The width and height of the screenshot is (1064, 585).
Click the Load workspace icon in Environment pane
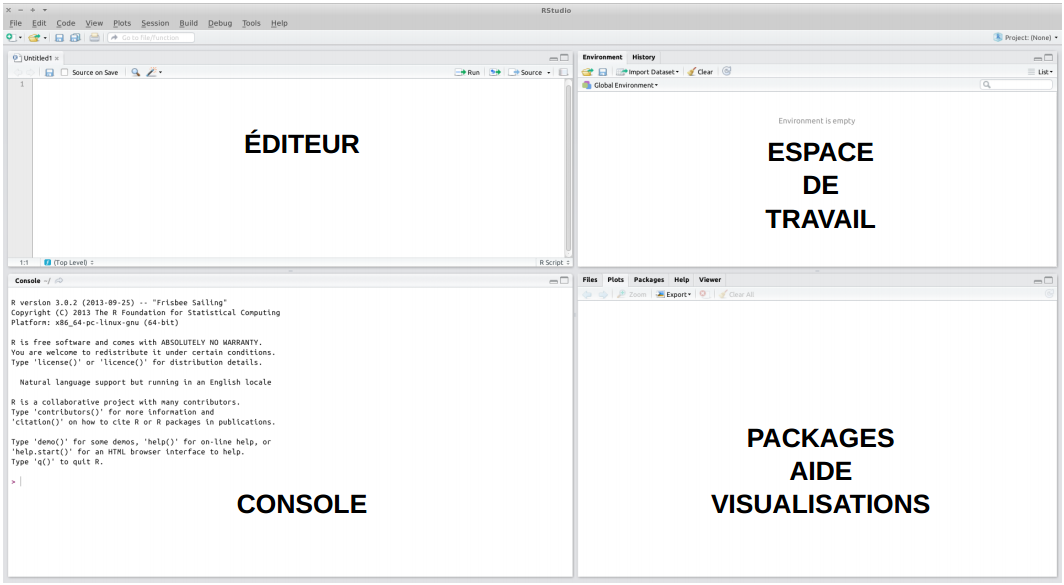tap(588, 72)
